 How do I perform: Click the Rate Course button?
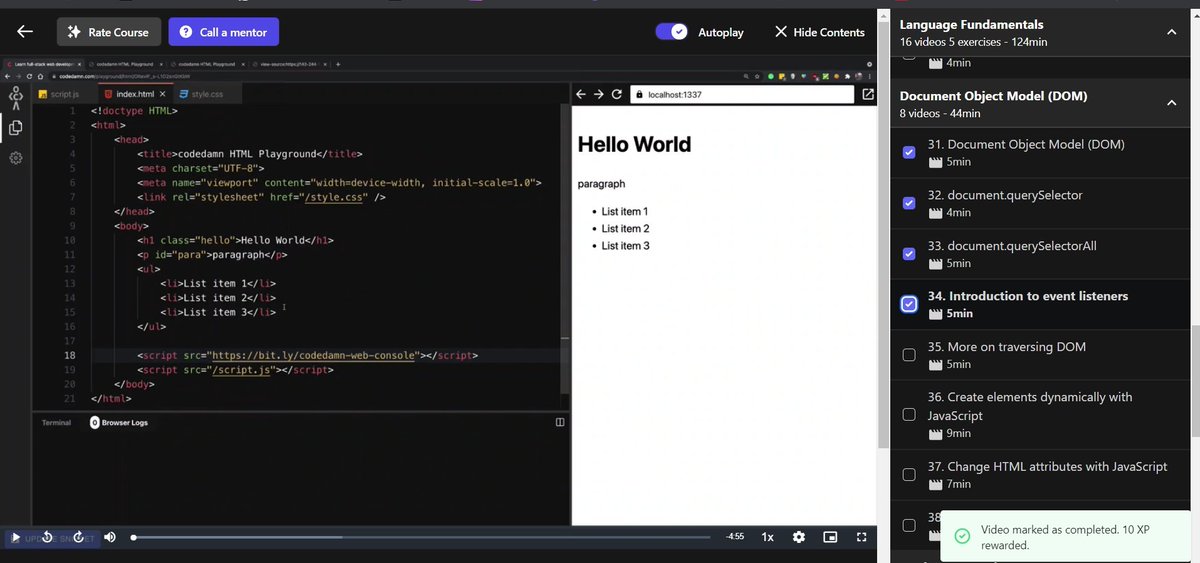(108, 32)
